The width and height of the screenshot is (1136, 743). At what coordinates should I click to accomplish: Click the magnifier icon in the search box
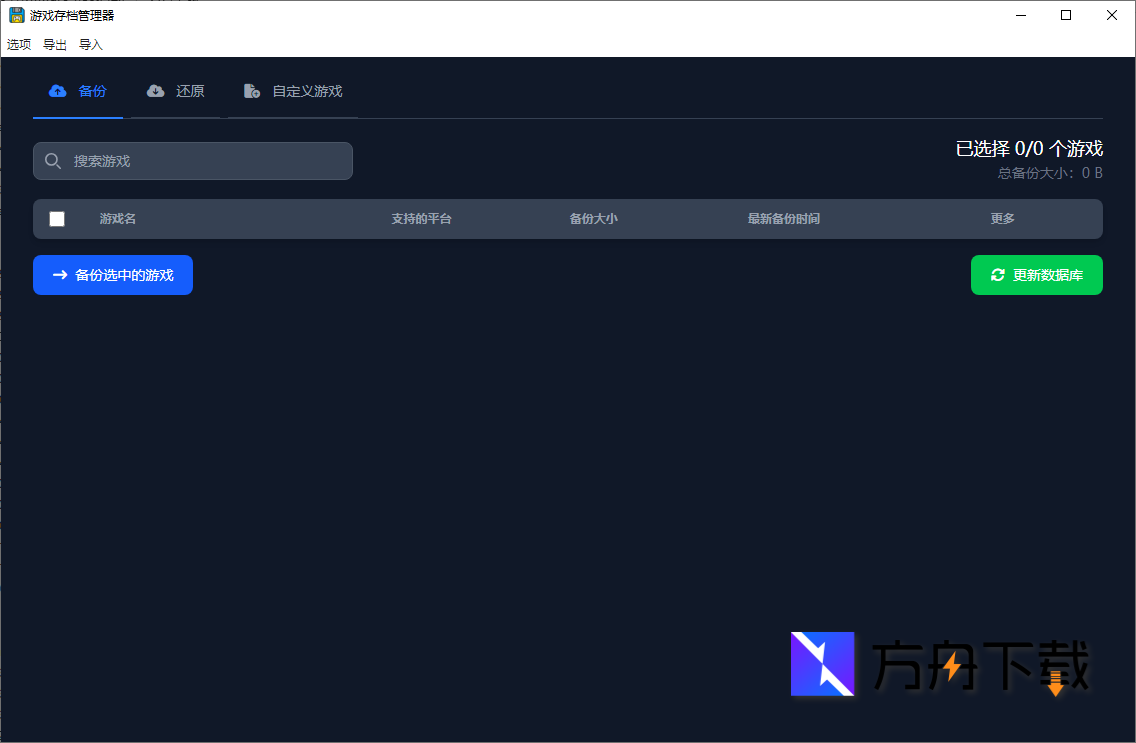click(x=53, y=160)
